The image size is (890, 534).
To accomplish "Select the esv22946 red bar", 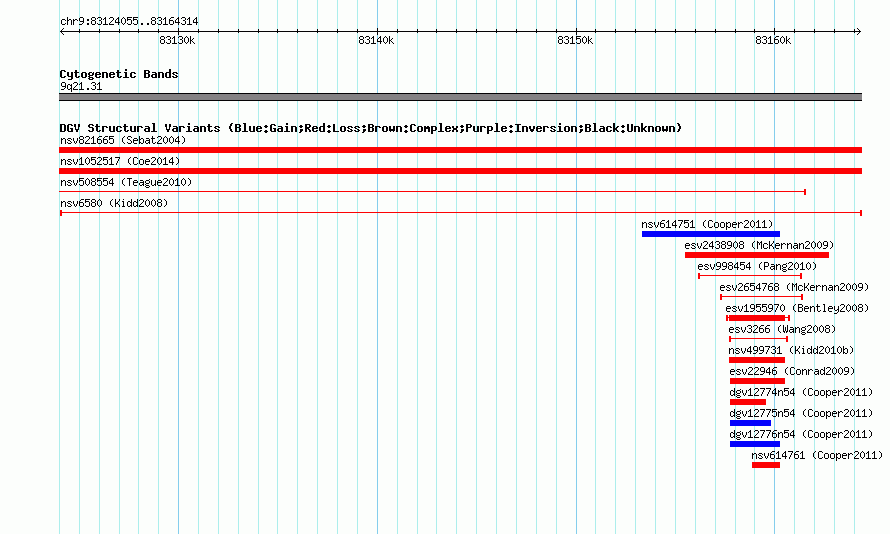I will pos(758,381).
